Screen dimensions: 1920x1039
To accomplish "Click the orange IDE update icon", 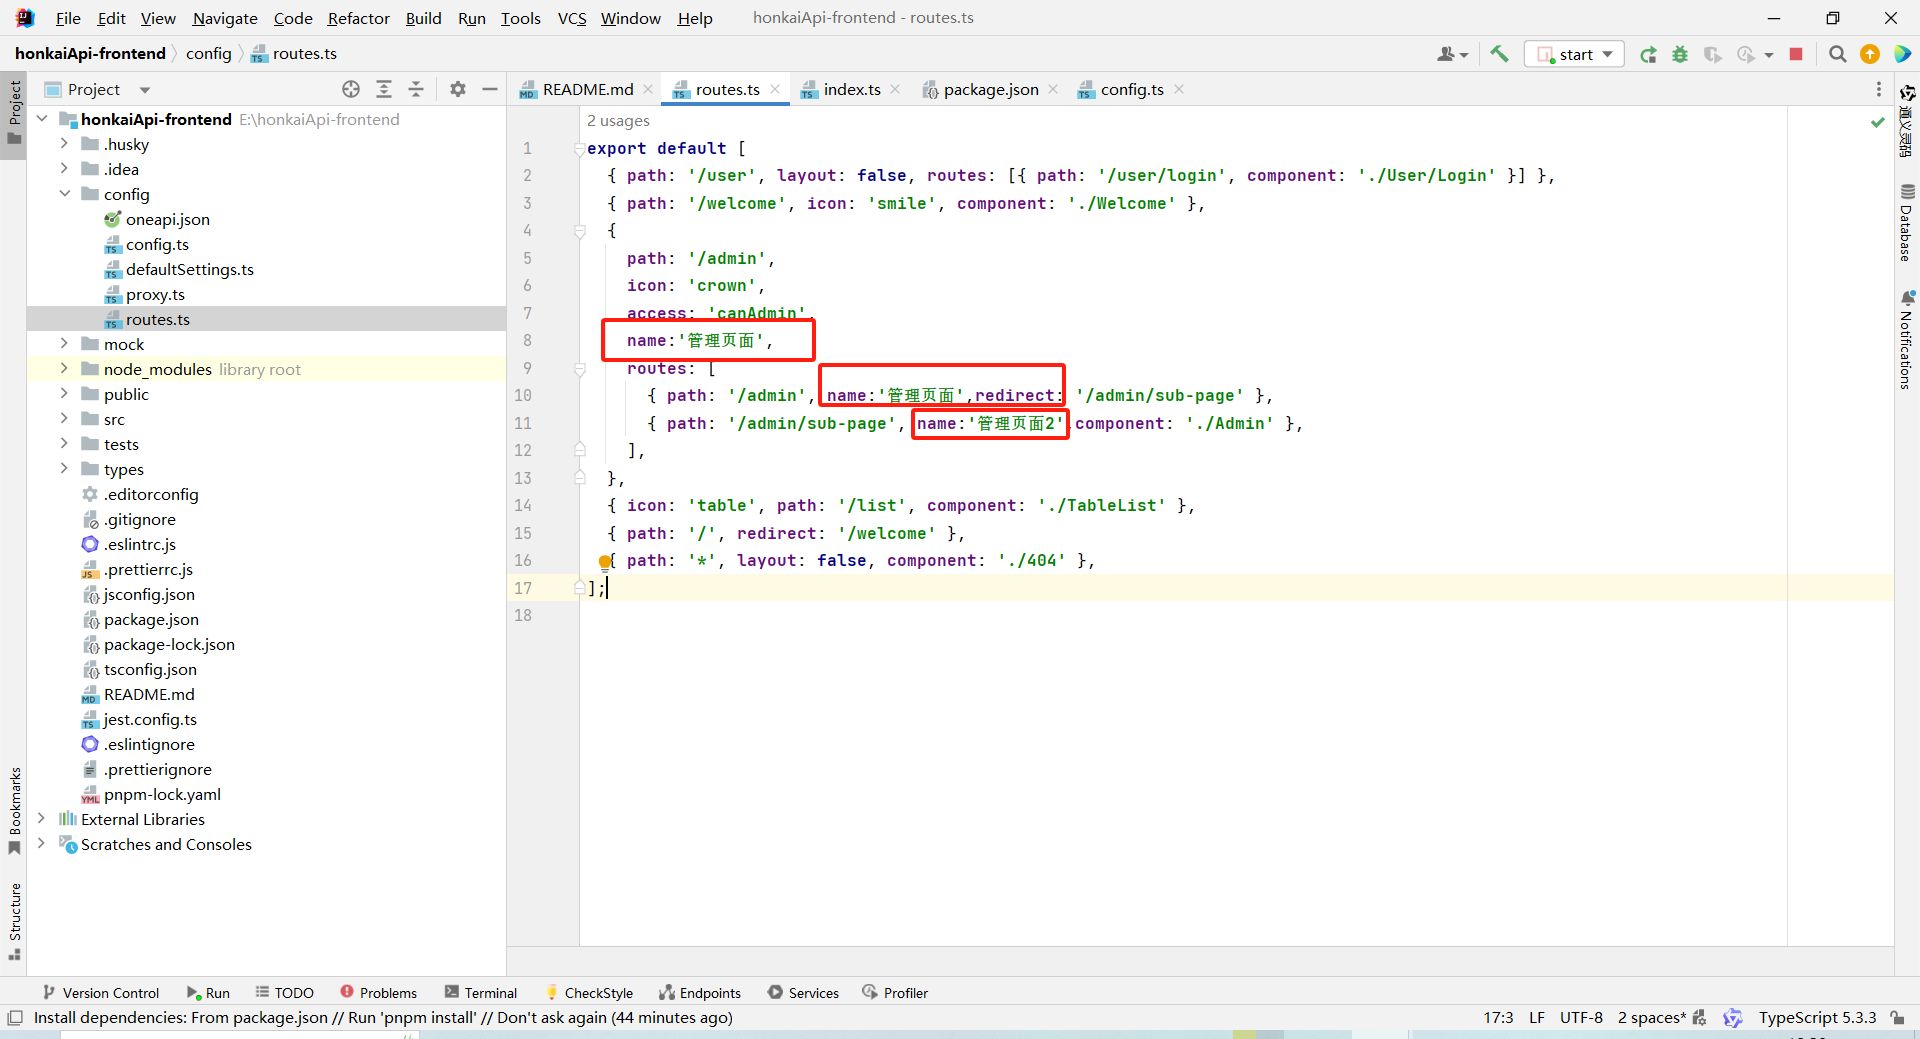I will tap(1870, 54).
